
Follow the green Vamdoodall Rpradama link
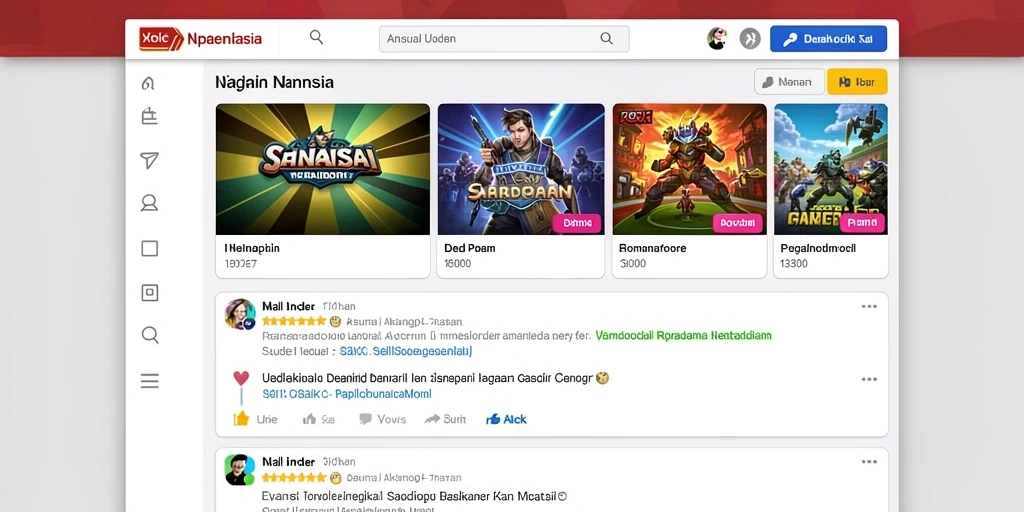click(683, 336)
